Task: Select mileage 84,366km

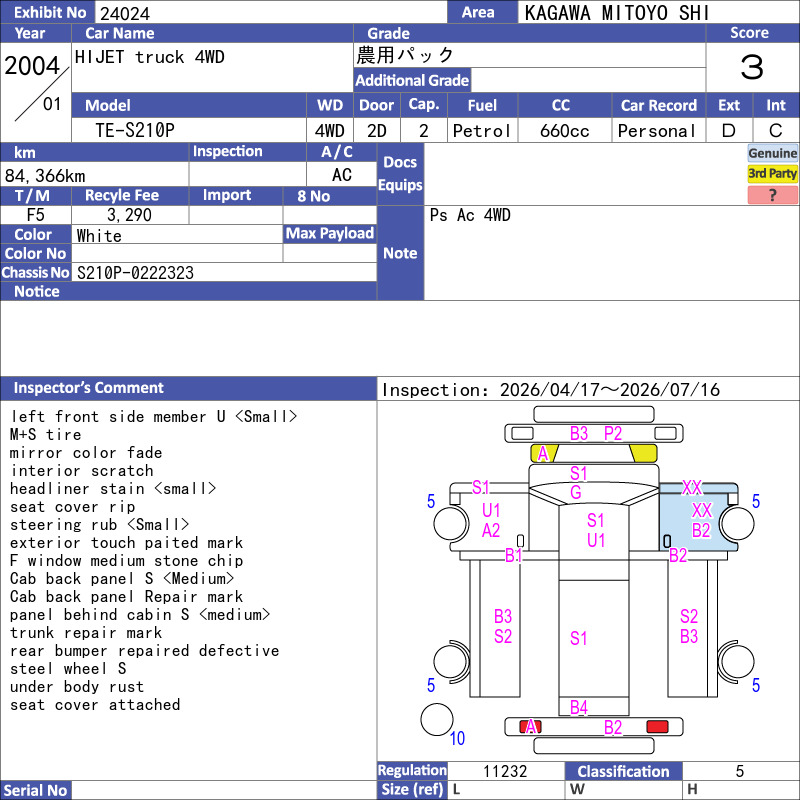Action: pos(45,176)
